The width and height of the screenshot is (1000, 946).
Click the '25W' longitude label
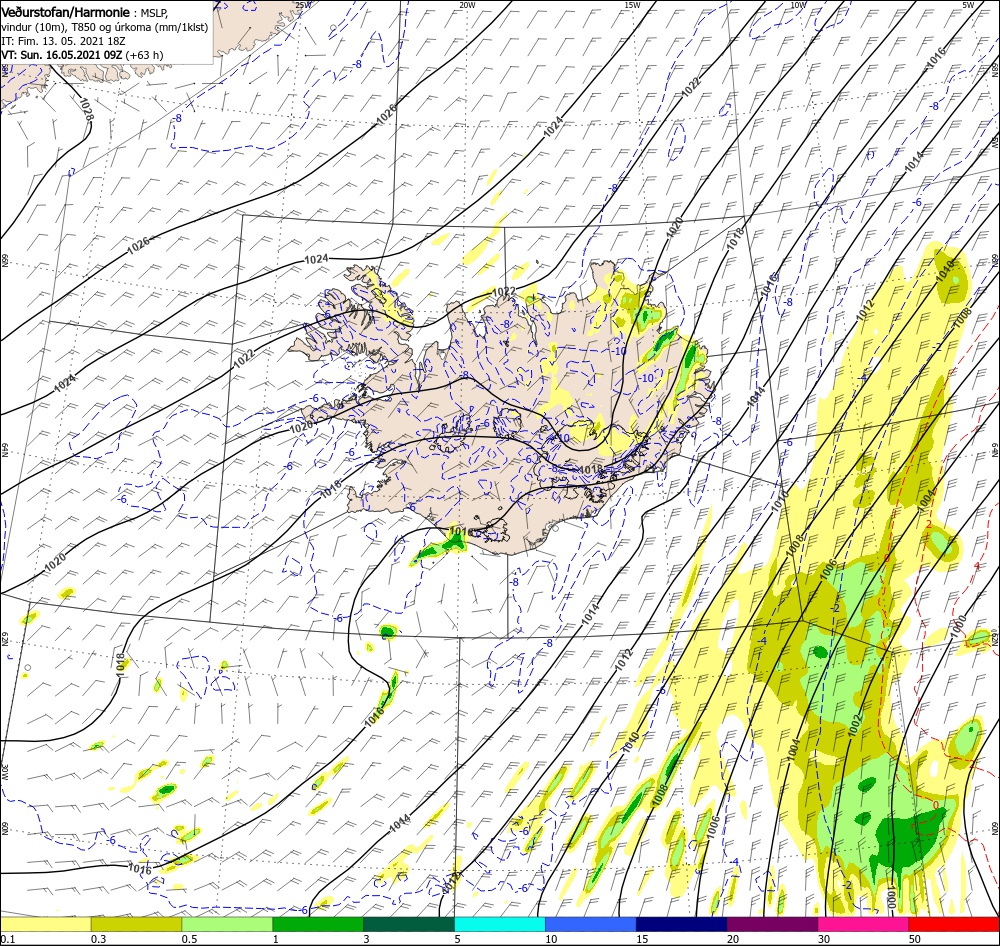303,5
